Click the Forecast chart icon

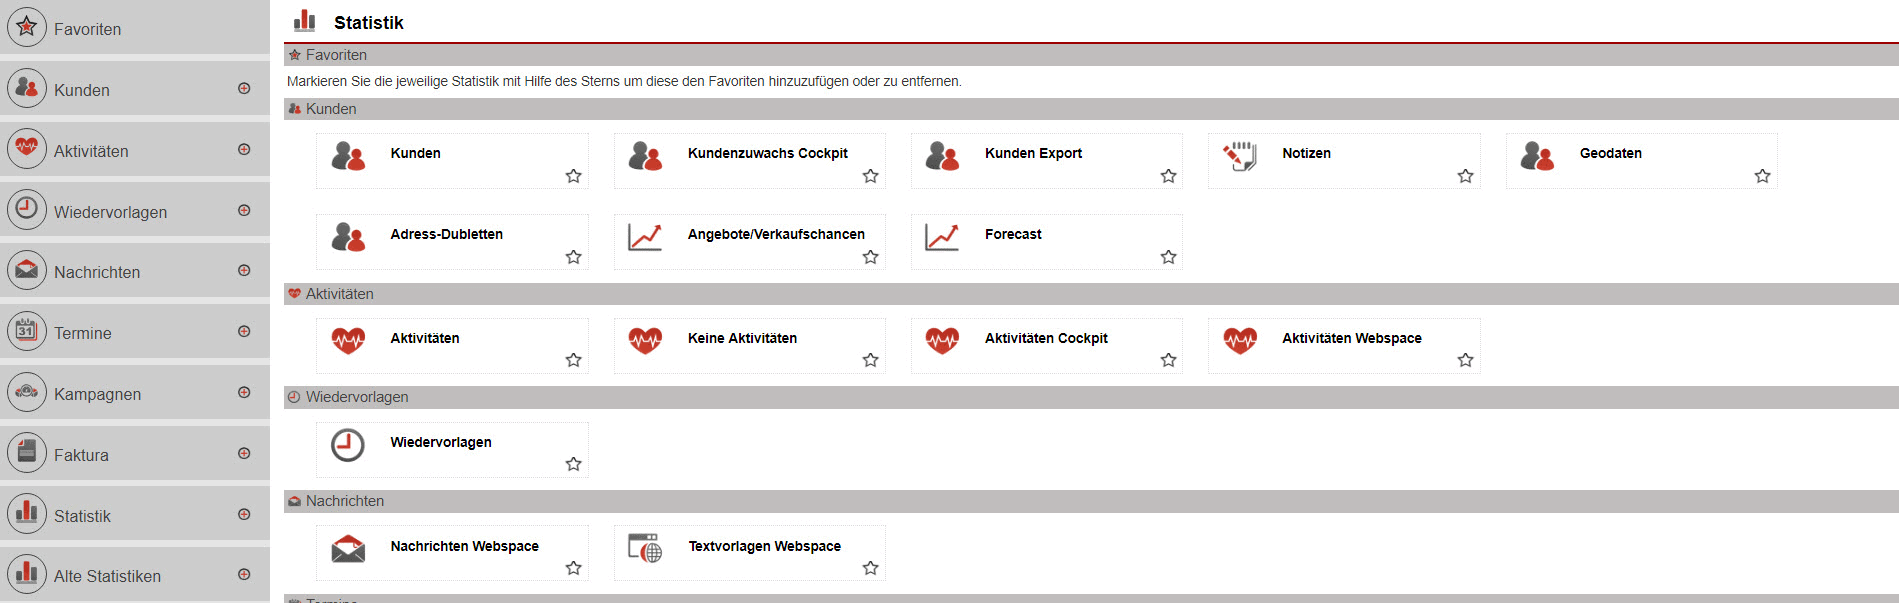[x=942, y=237]
